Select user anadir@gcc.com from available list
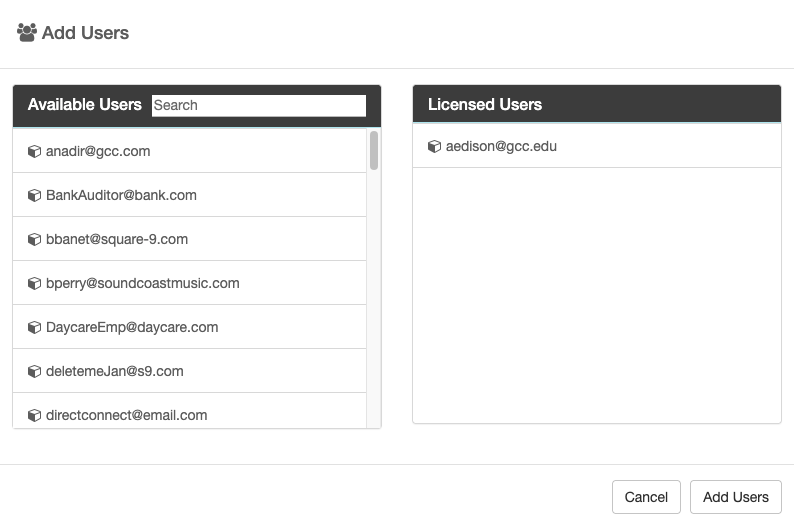Image resolution: width=794 pixels, height=525 pixels. pyautogui.click(x=98, y=152)
